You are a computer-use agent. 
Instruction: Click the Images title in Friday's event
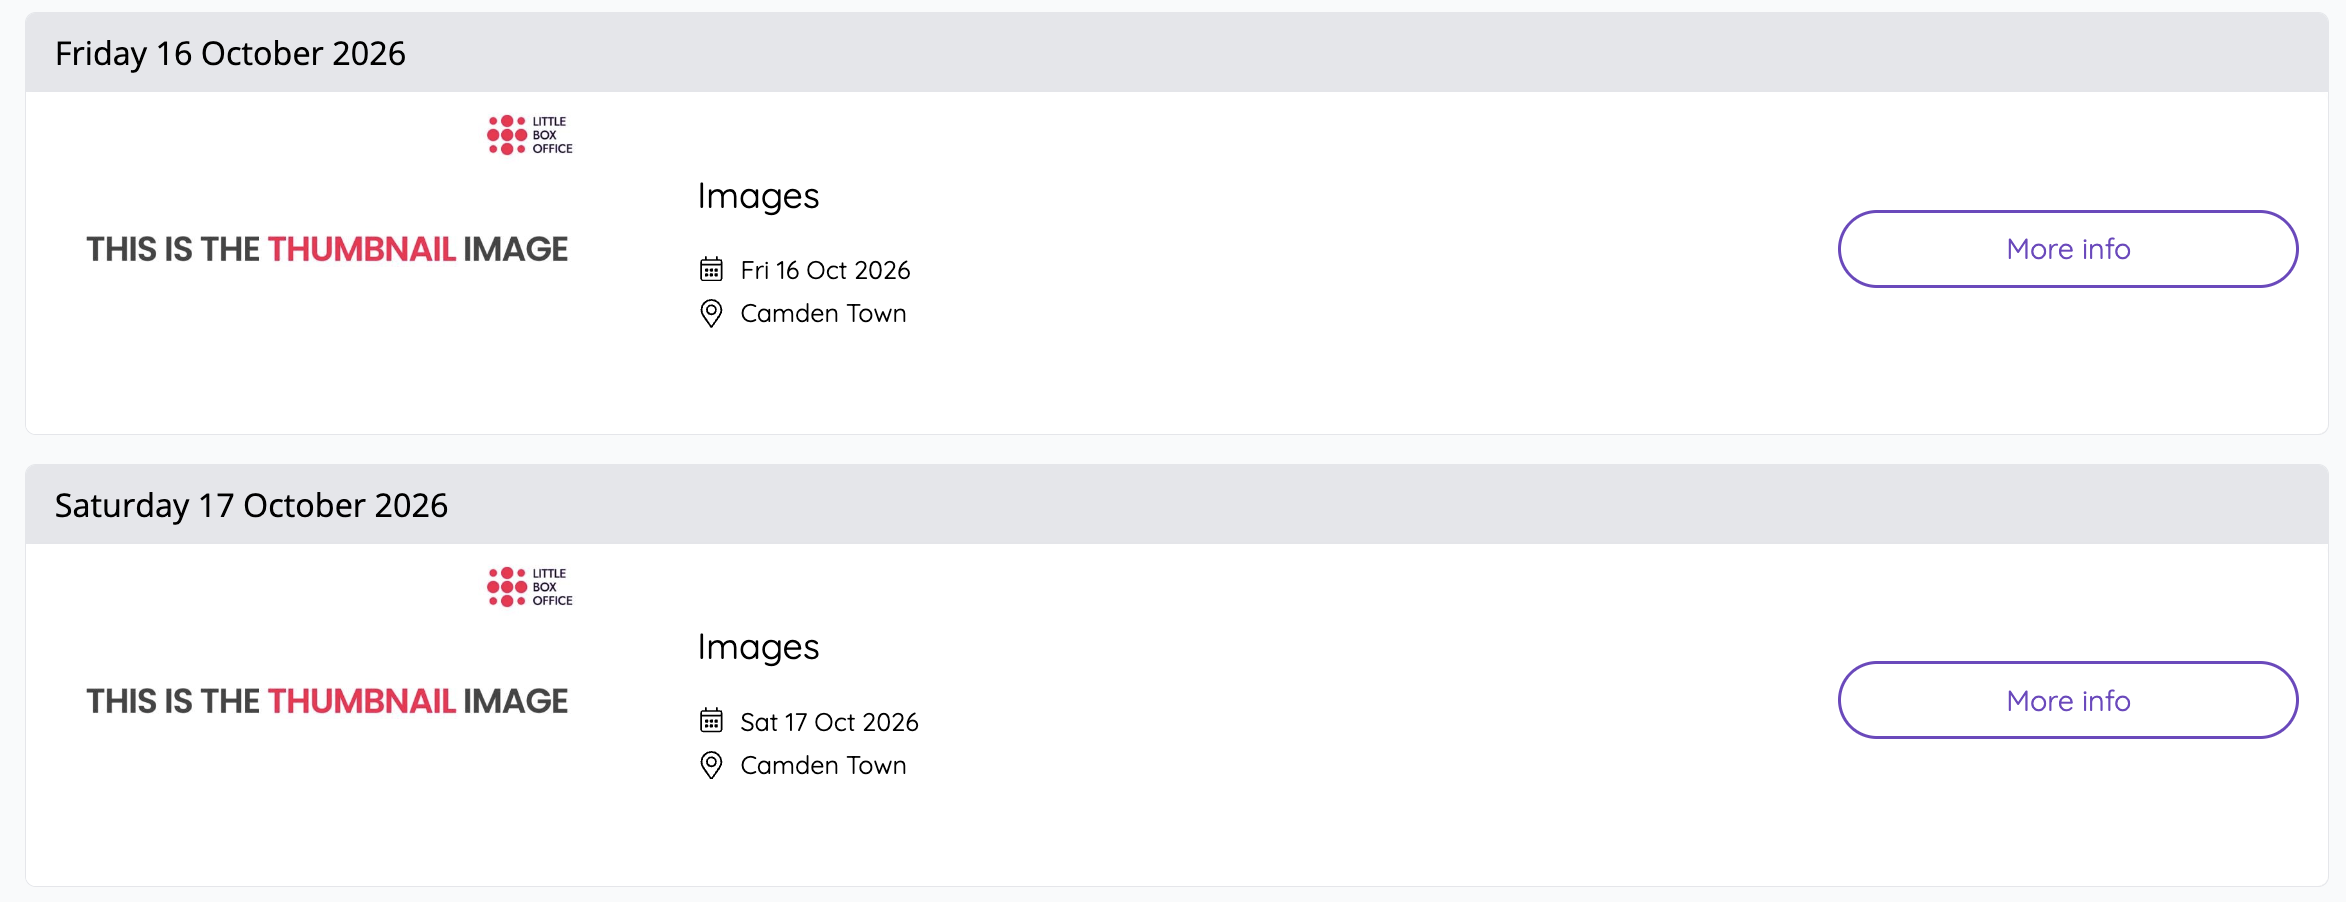758,196
